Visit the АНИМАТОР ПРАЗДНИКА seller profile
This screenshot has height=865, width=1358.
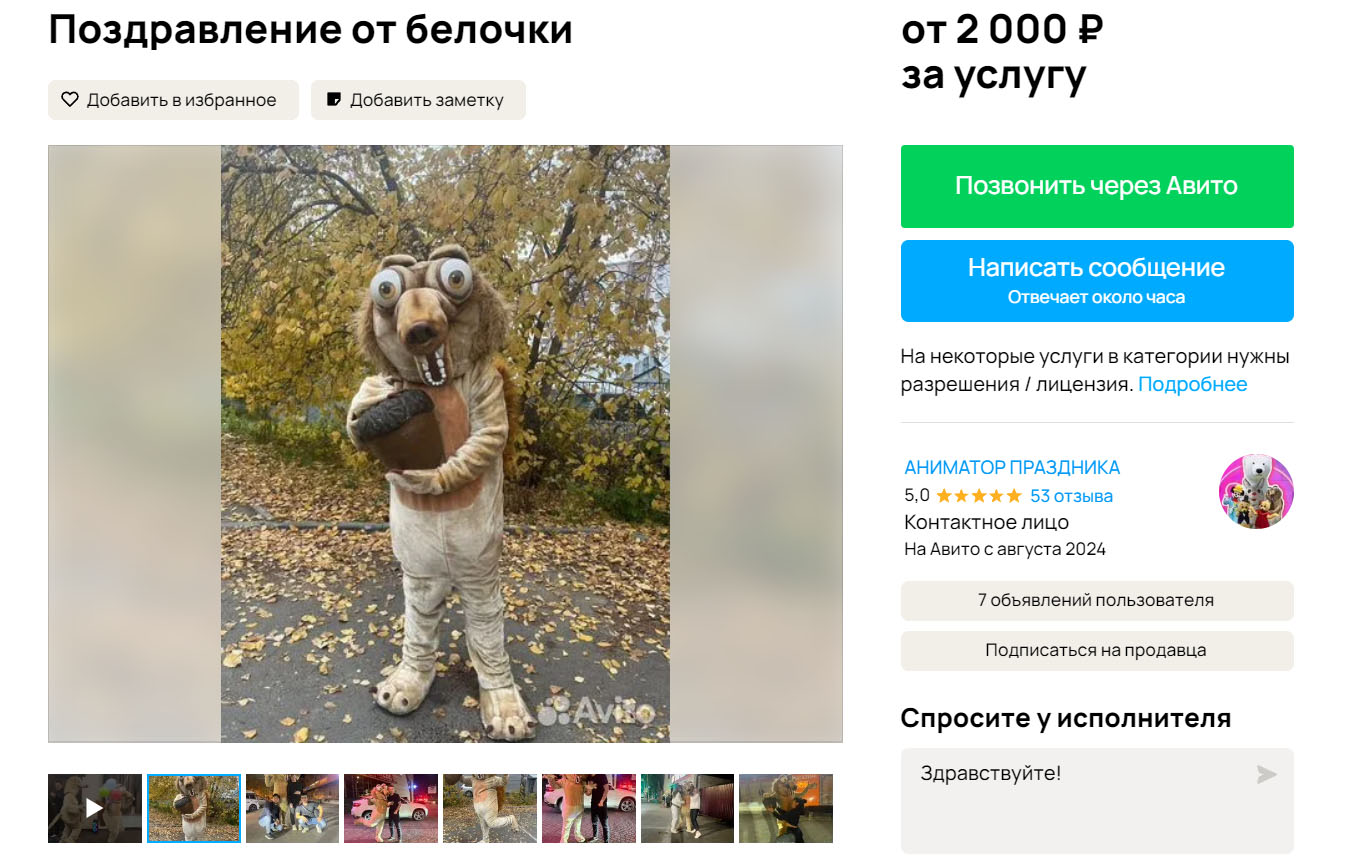(1012, 467)
